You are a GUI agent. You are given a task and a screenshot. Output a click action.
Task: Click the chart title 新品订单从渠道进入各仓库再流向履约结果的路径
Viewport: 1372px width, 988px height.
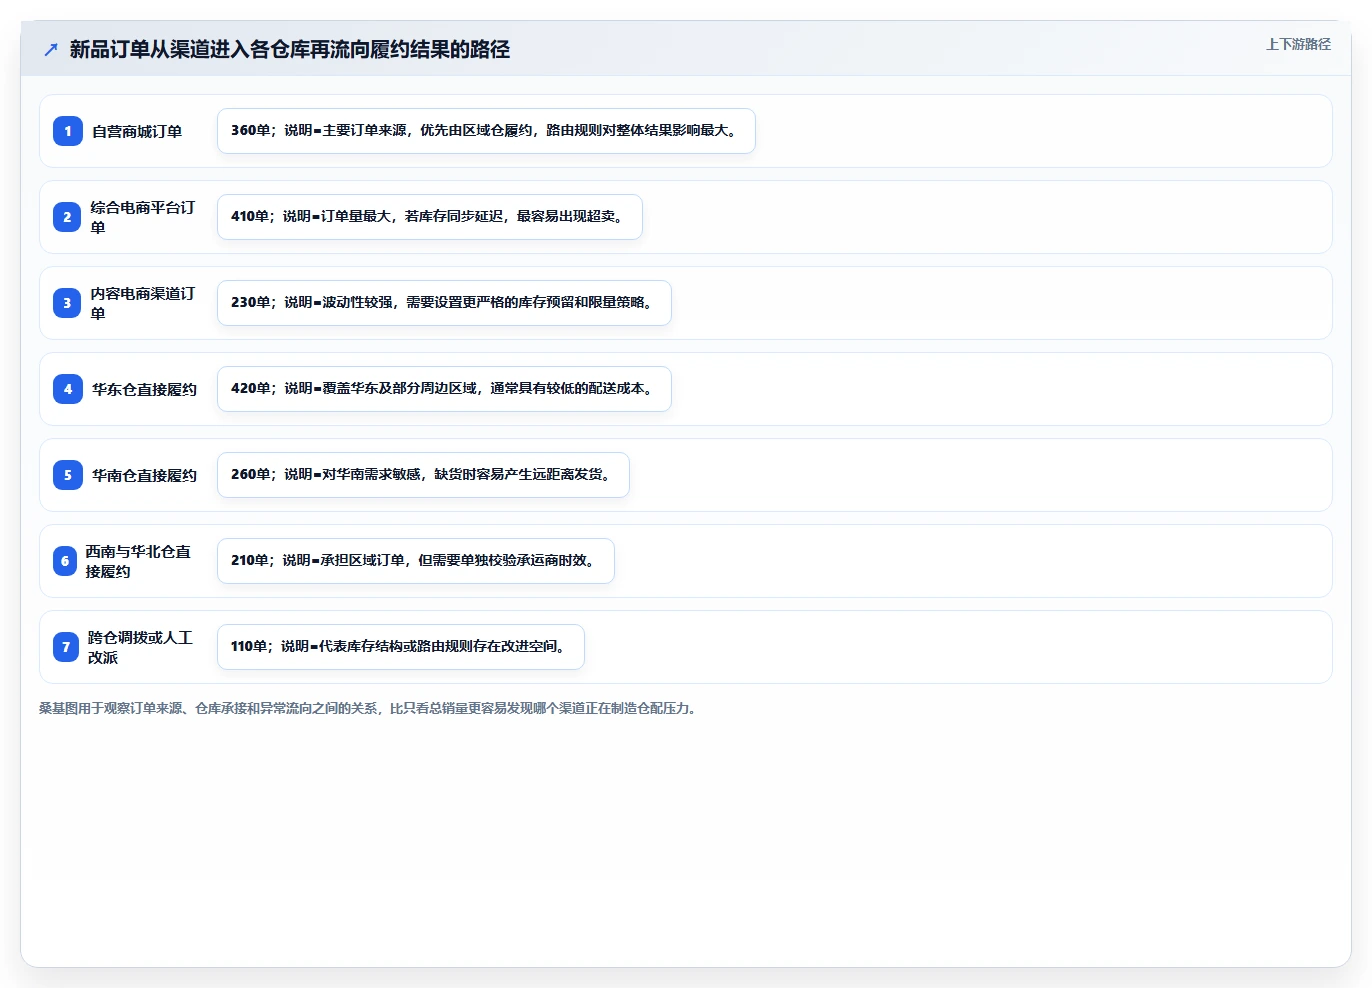(290, 49)
